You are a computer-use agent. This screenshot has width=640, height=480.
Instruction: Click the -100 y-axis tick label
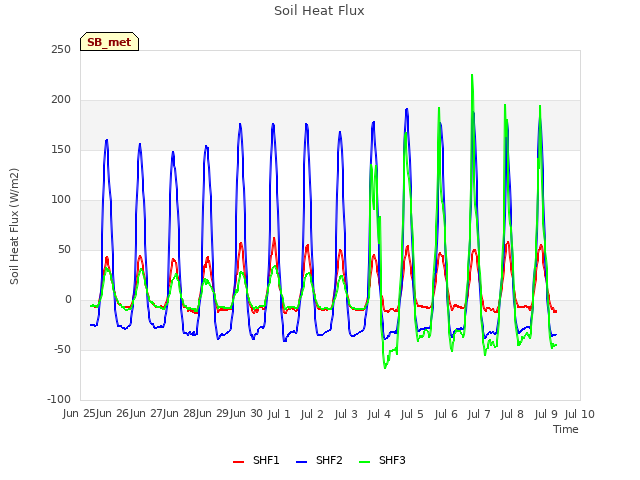(59, 400)
